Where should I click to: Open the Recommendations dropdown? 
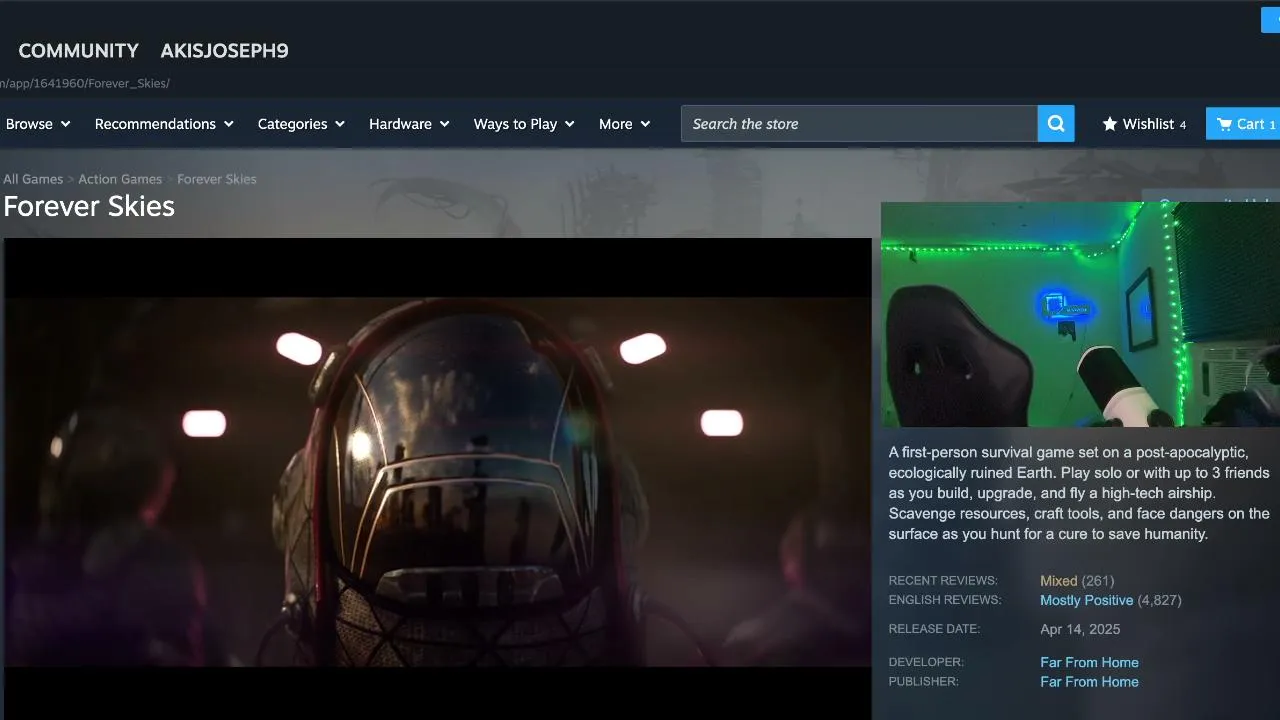click(x=164, y=124)
